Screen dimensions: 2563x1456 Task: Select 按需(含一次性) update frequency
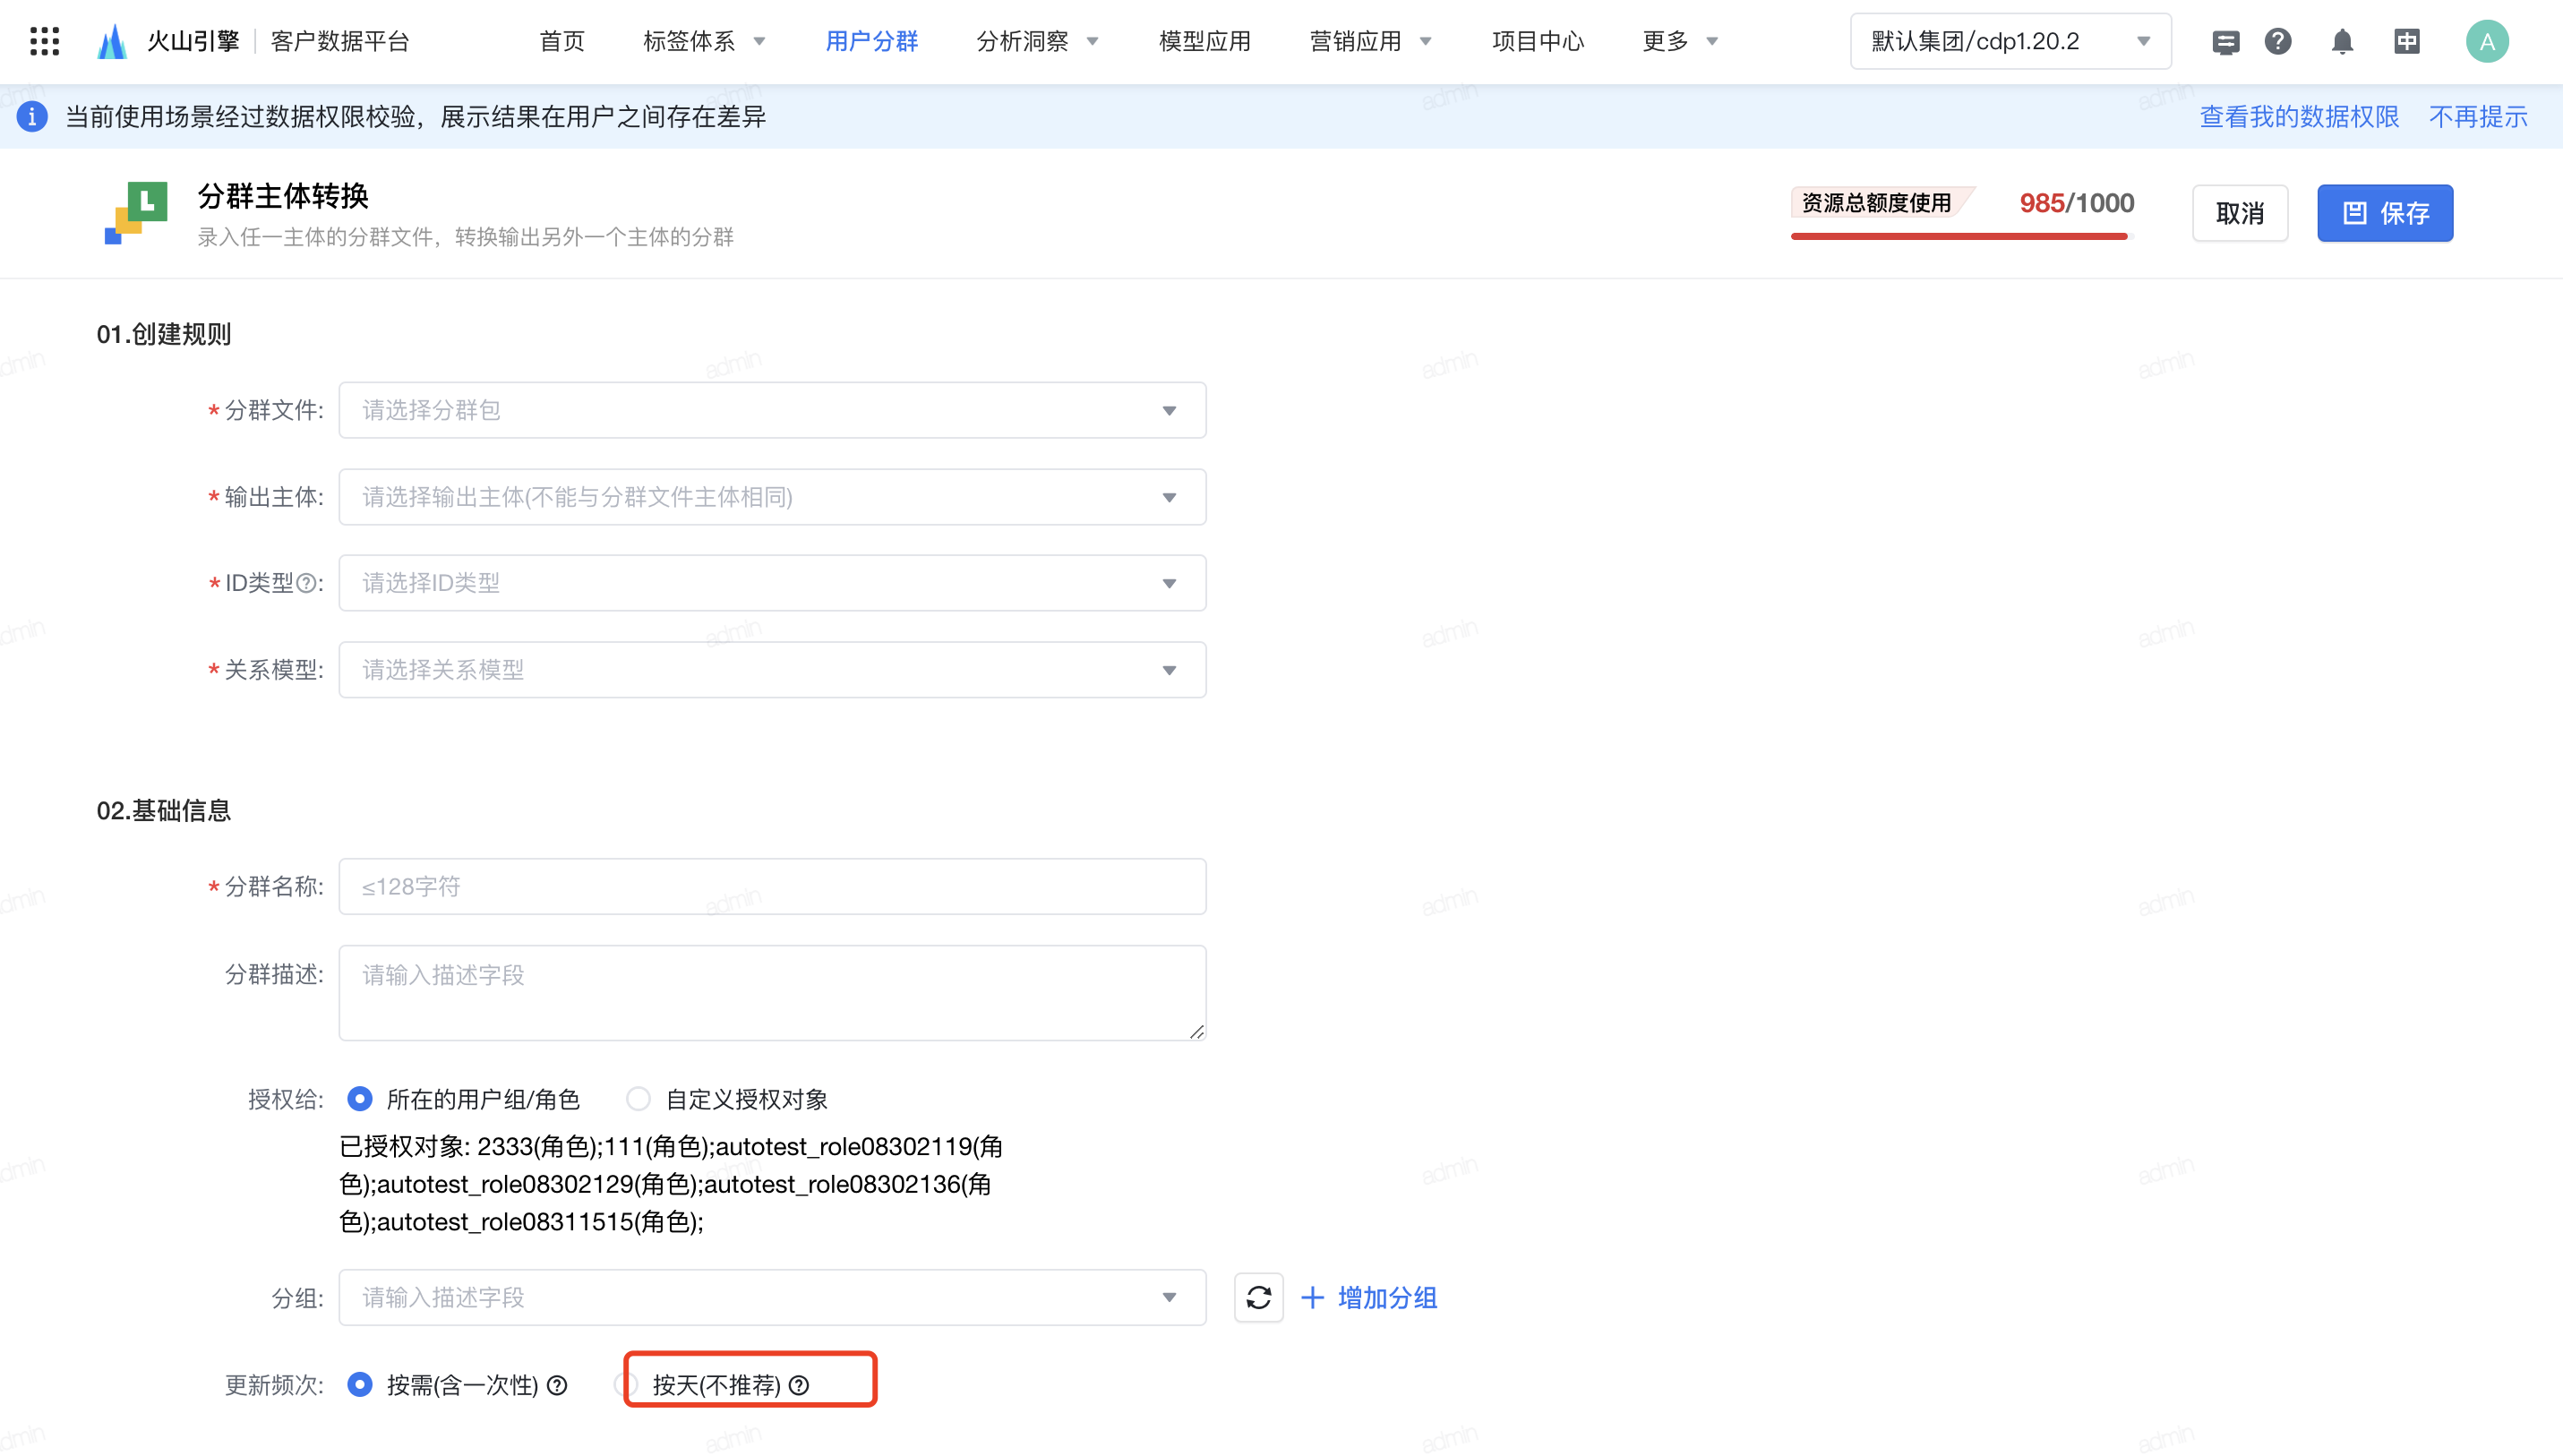pyautogui.click(x=360, y=1385)
